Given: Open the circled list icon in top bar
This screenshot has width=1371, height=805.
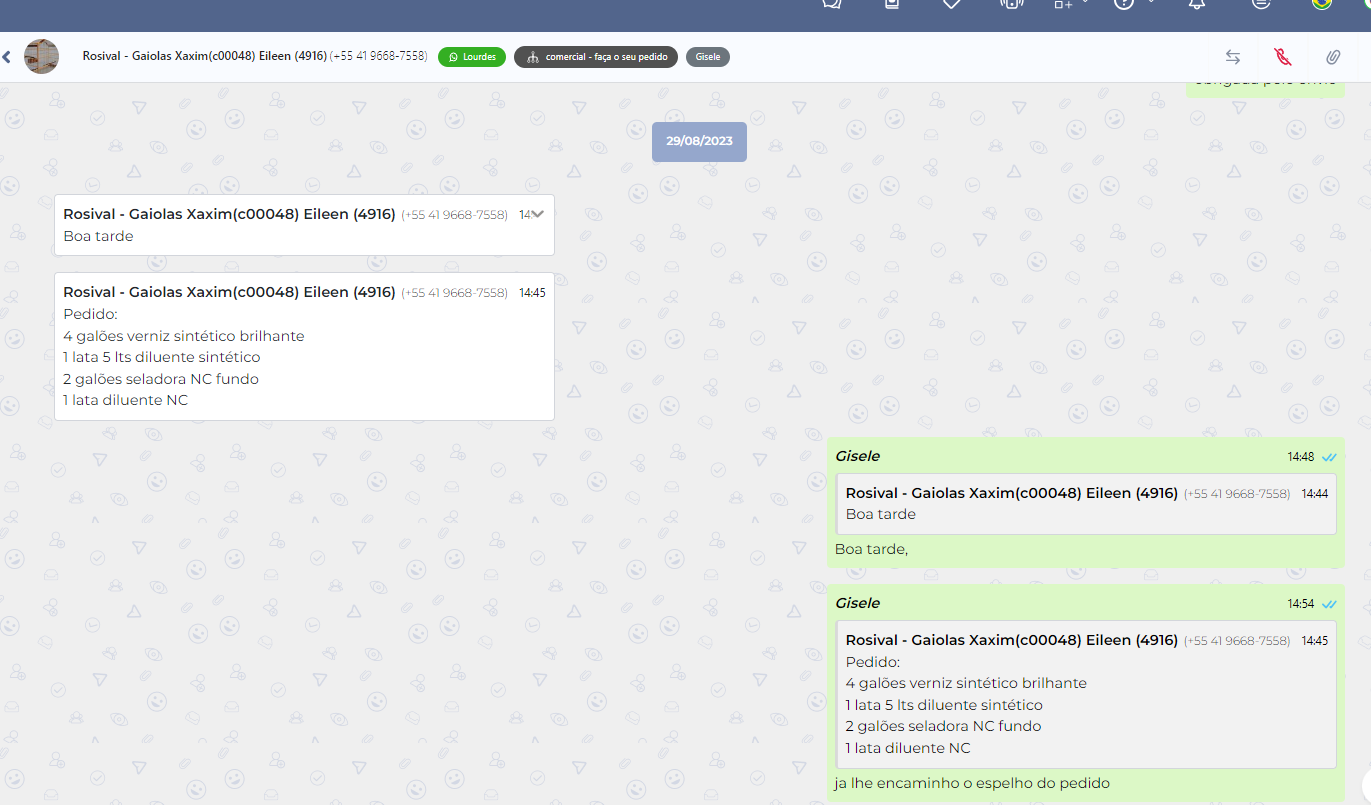Looking at the screenshot, I should [1262, 4].
